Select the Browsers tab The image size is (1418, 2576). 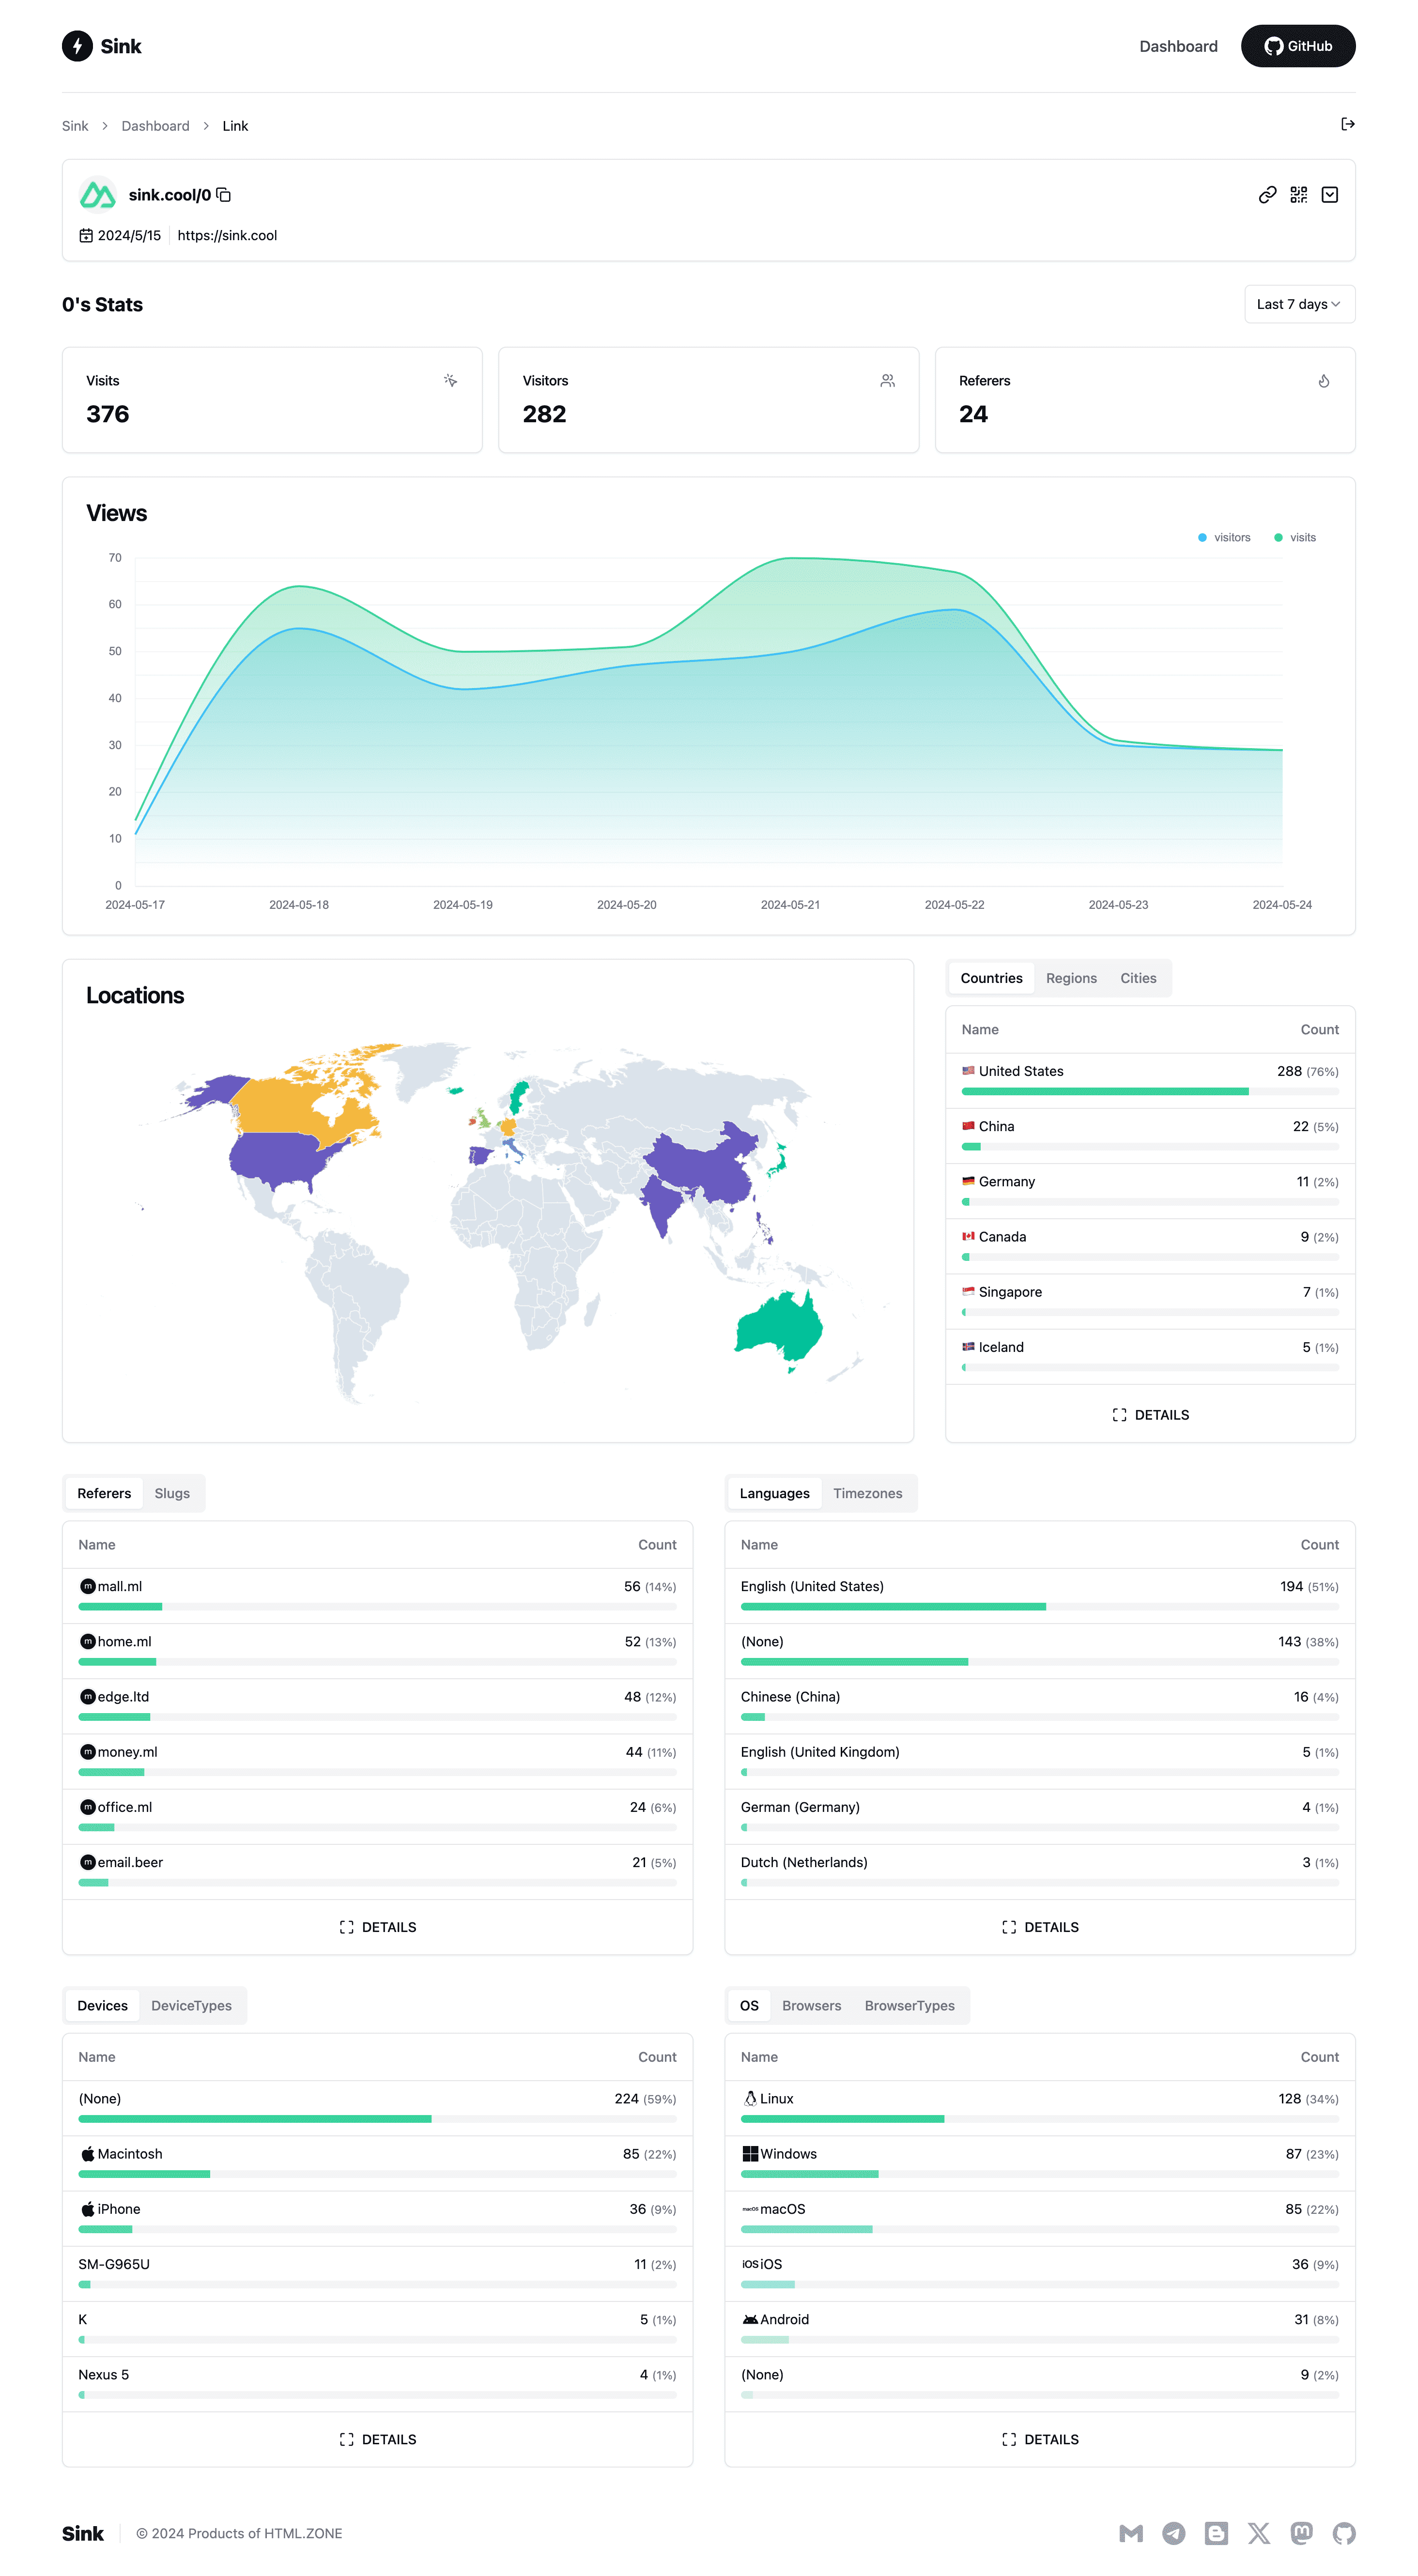point(811,2006)
